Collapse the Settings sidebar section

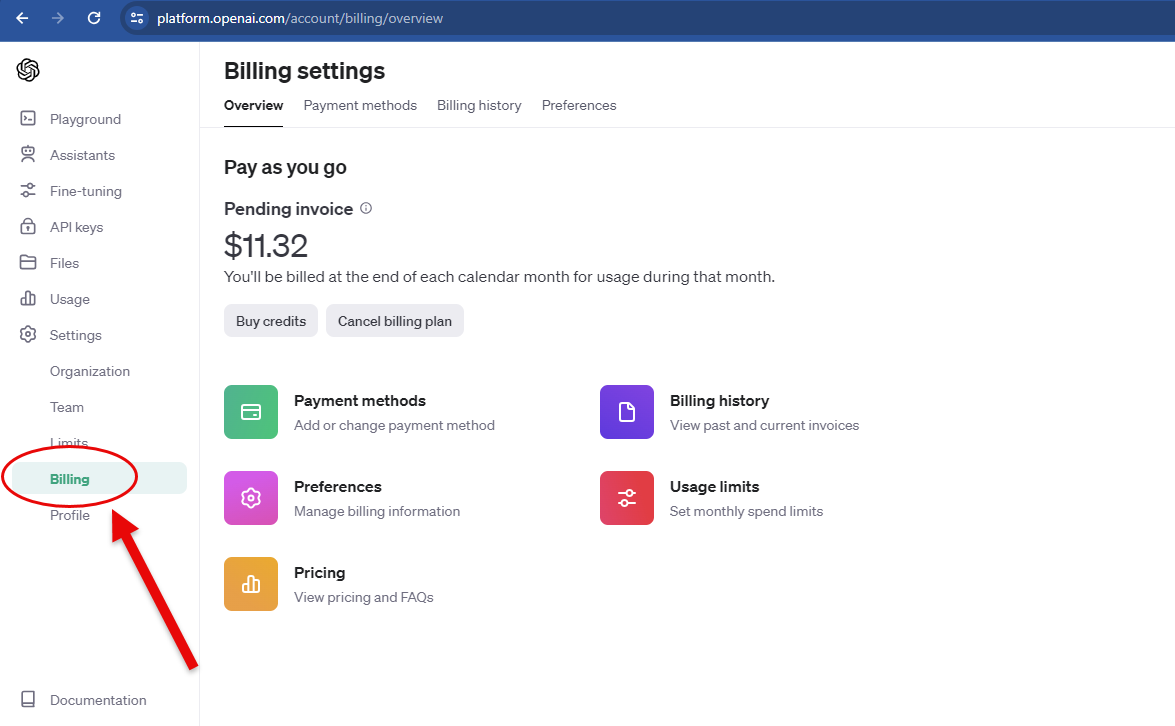[75, 335]
